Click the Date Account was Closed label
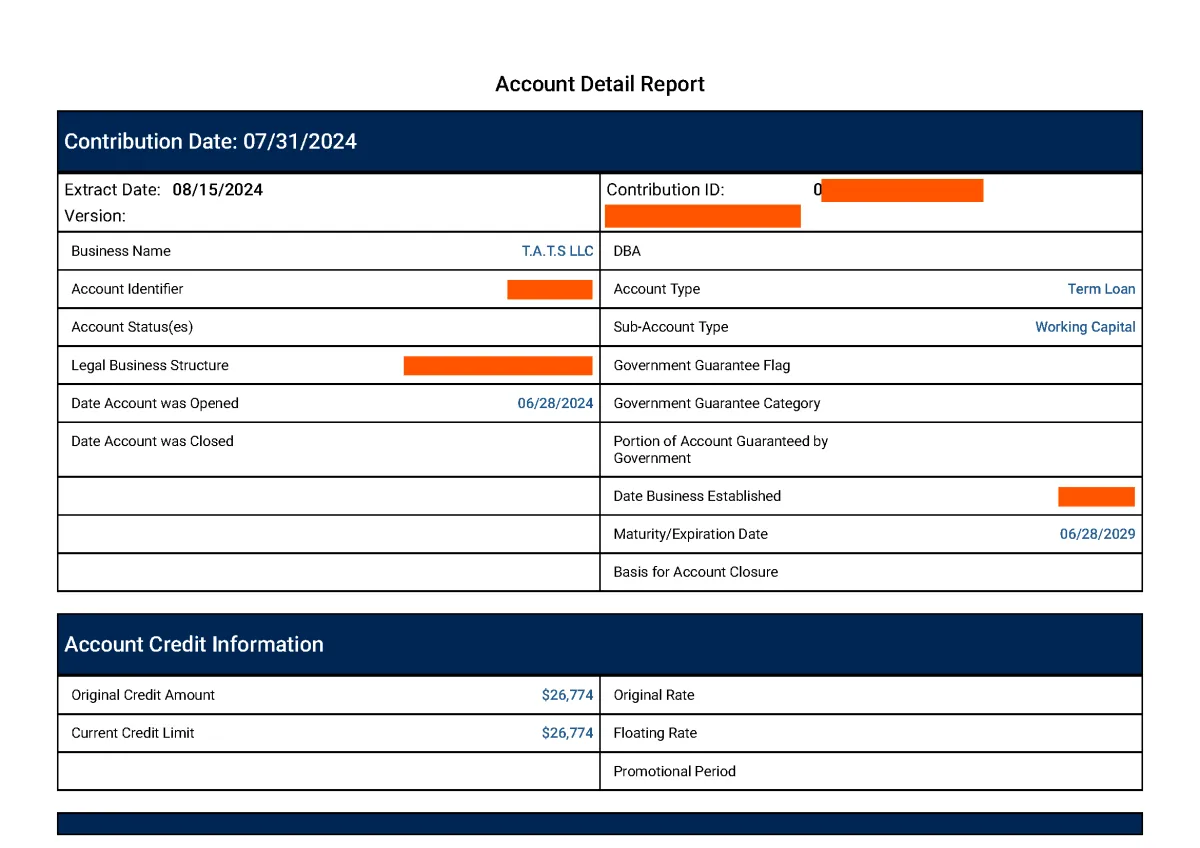The width and height of the screenshot is (1200, 848). coord(152,441)
